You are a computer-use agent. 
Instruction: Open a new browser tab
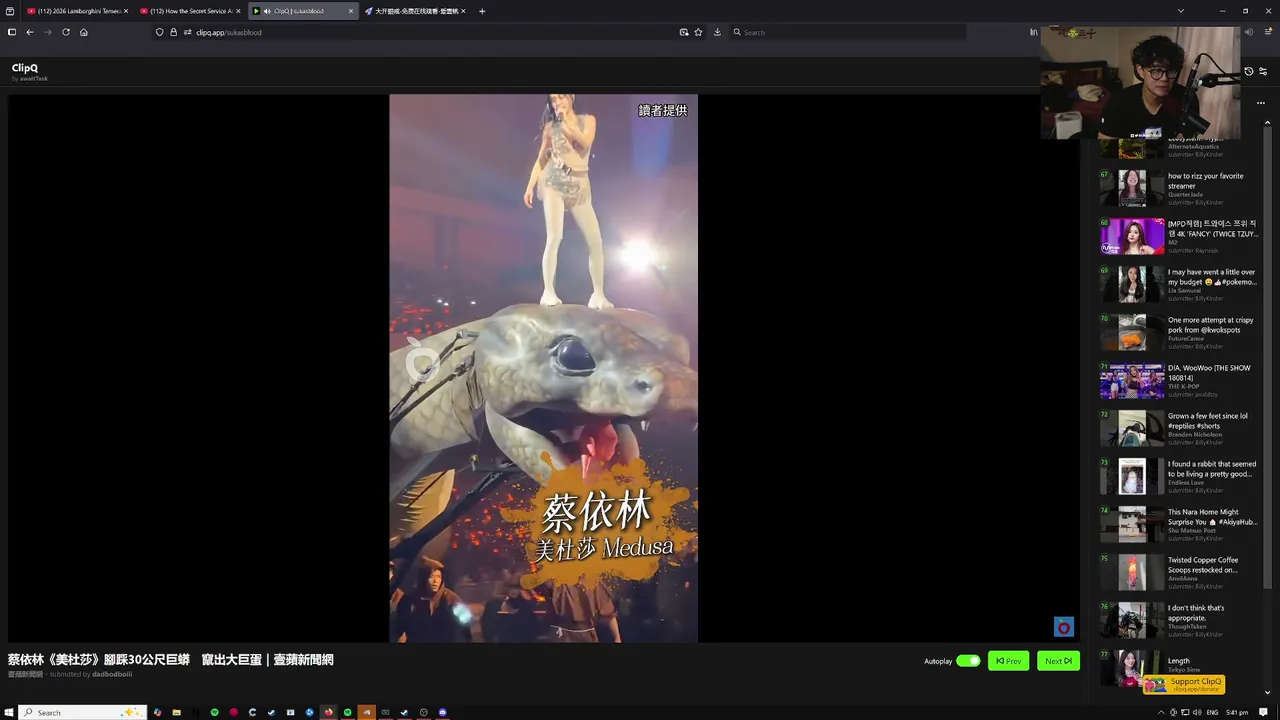coord(482,11)
